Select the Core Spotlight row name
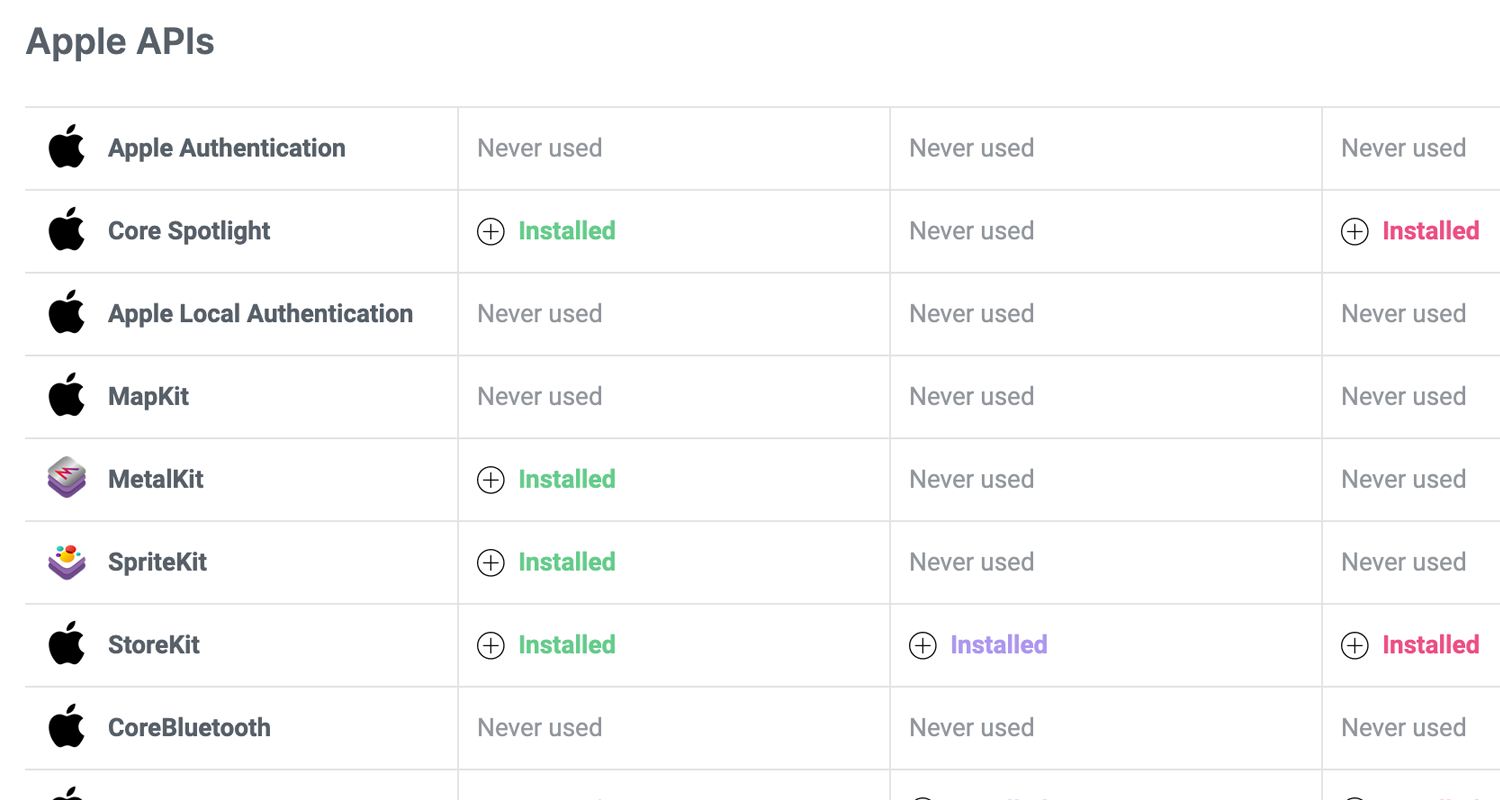 (x=189, y=231)
